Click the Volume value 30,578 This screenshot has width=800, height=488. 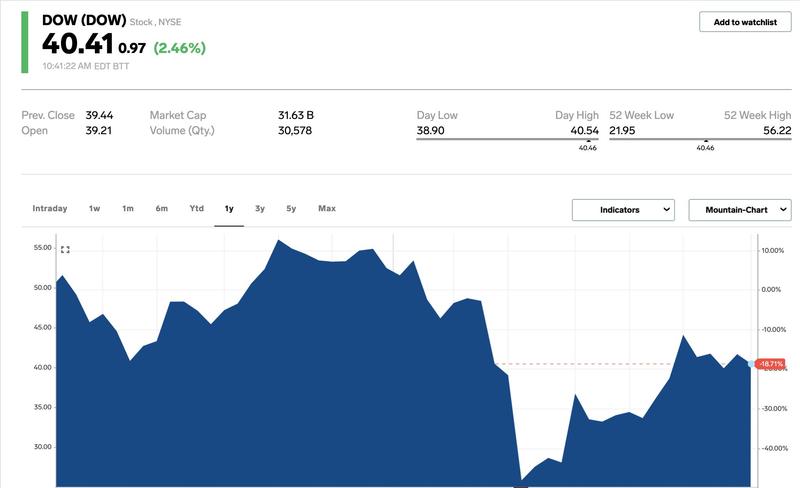click(x=295, y=131)
